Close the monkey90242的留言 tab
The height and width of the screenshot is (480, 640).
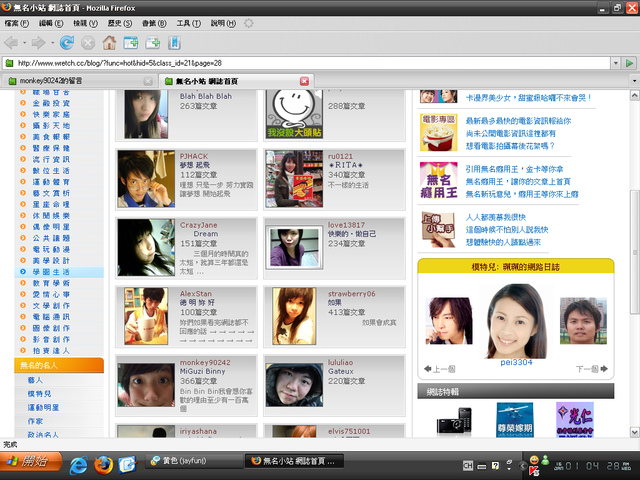click(148, 81)
